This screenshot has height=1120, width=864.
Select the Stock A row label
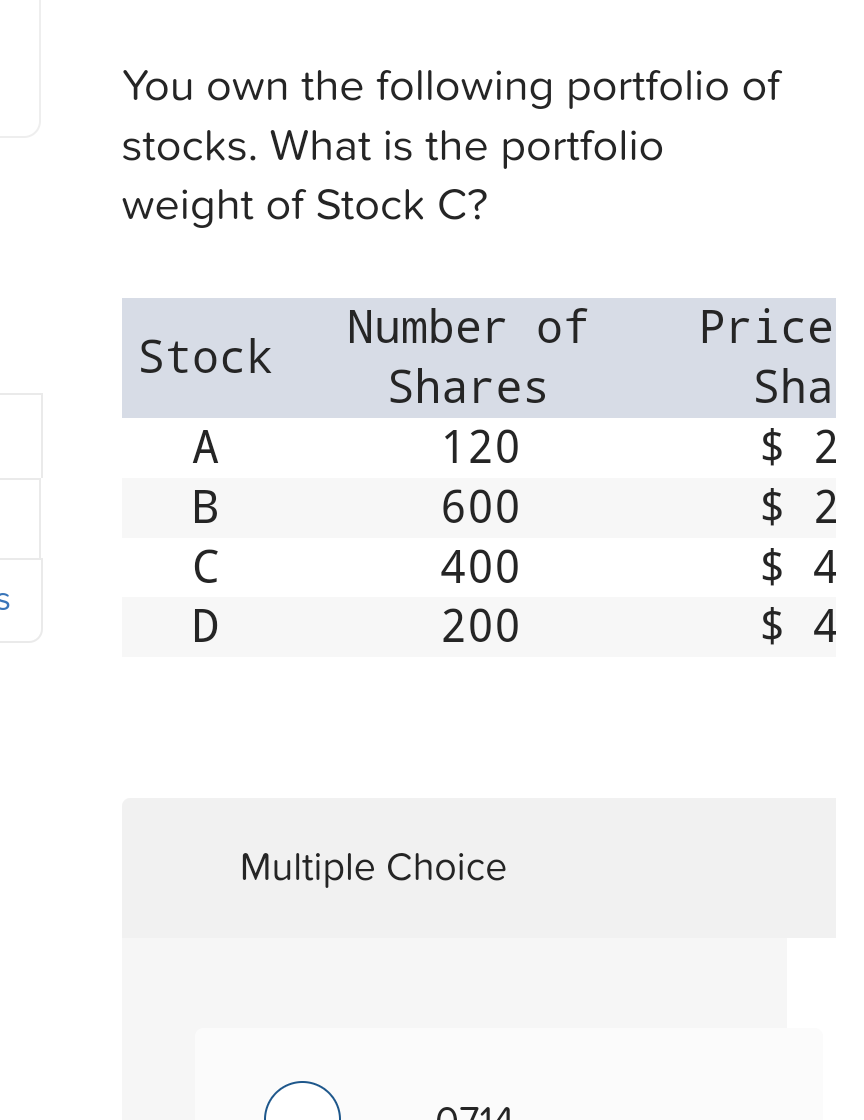205,448
